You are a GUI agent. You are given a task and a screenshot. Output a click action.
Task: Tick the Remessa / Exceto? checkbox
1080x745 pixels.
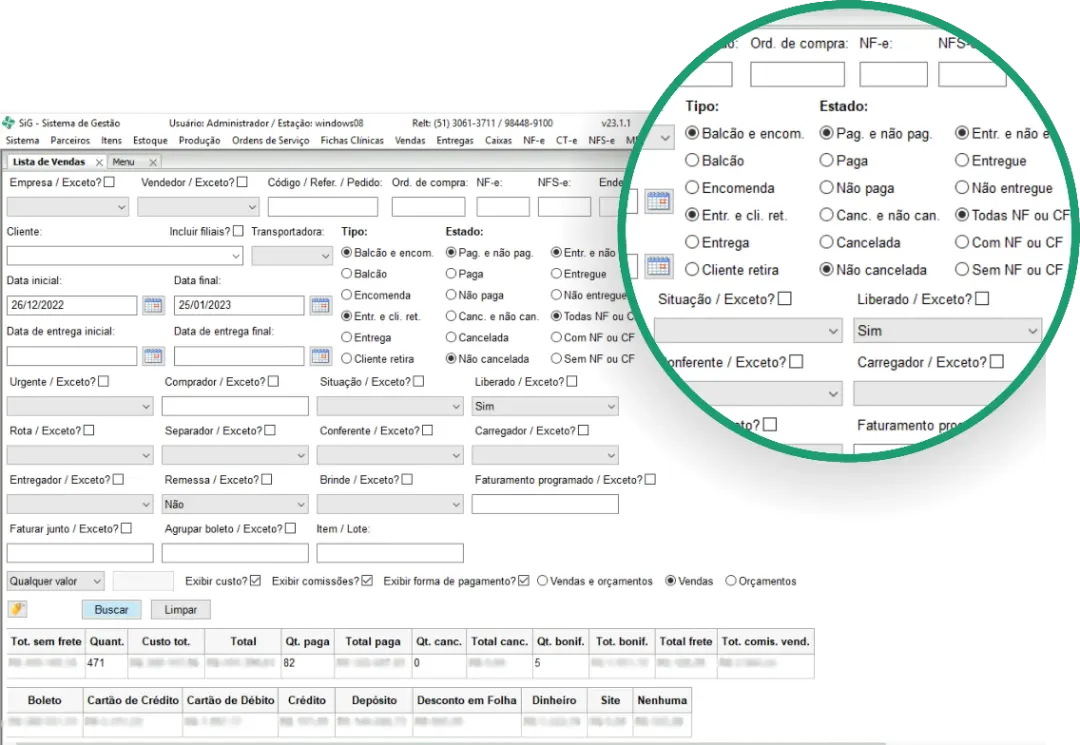point(267,479)
